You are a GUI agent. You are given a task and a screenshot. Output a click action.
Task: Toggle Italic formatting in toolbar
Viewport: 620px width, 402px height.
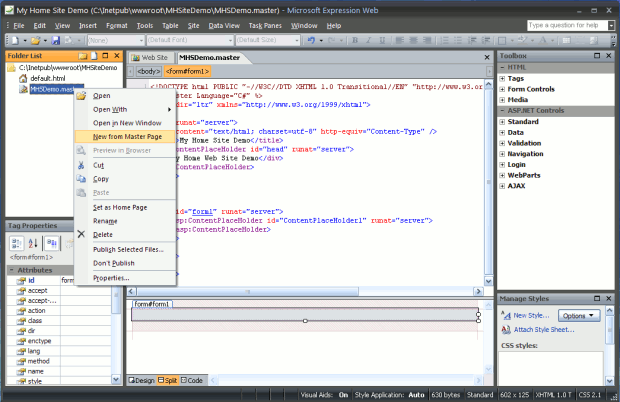[369, 40]
